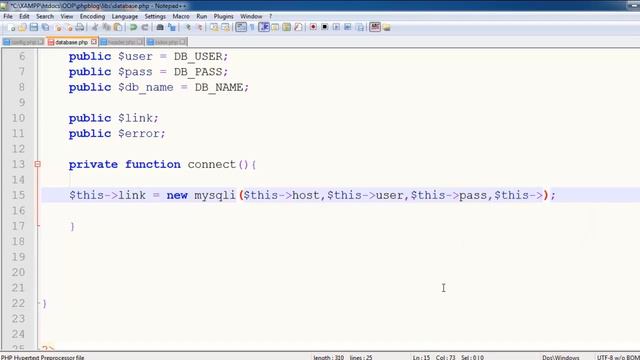The width and height of the screenshot is (640, 360).
Task: Toggle synchronized vertical scrolling
Action: pyautogui.click(x=214, y=27)
